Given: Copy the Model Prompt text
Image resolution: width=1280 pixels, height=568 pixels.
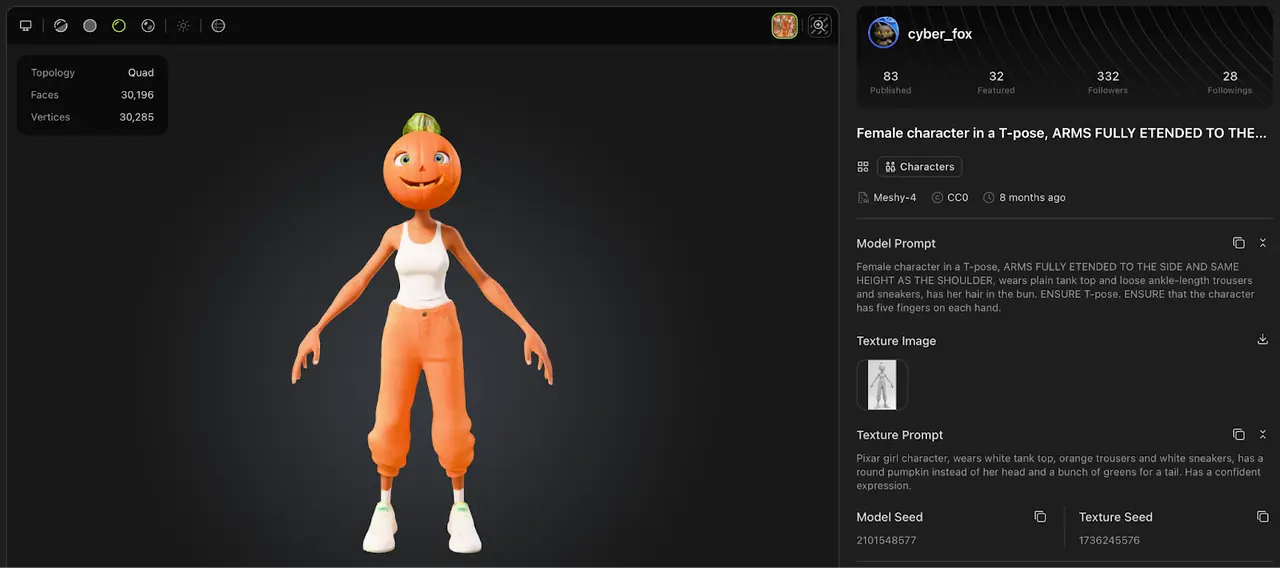Looking at the screenshot, I should (1238, 243).
